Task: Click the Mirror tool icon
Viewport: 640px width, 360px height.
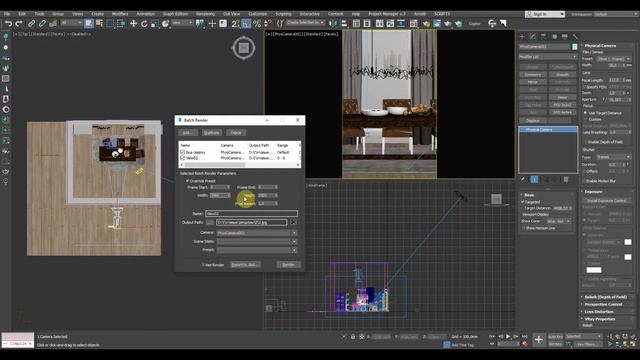Action: pos(333,24)
